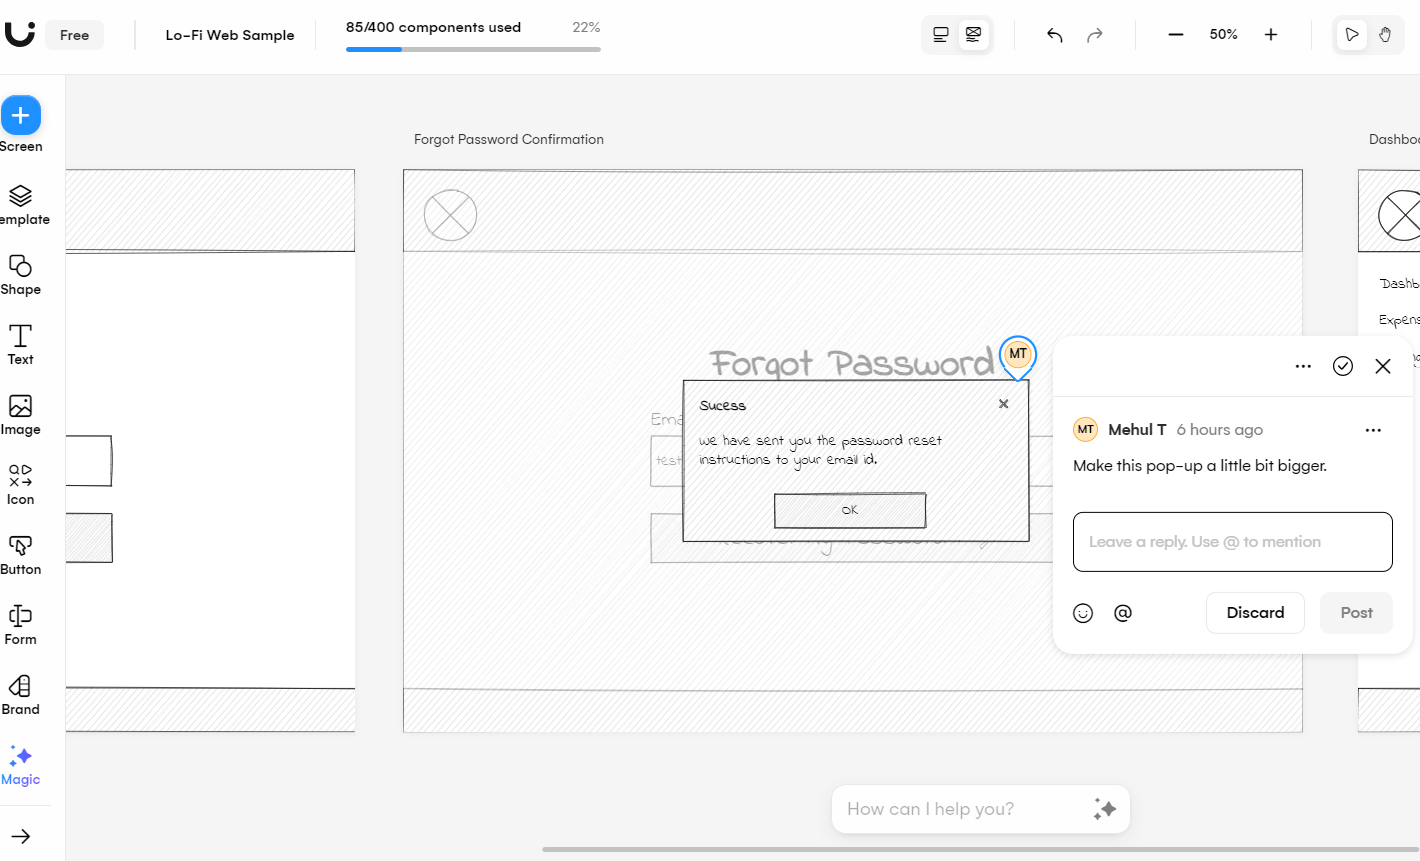Click the Free plan badge
The height and width of the screenshot is (861, 1420).
[74, 34]
